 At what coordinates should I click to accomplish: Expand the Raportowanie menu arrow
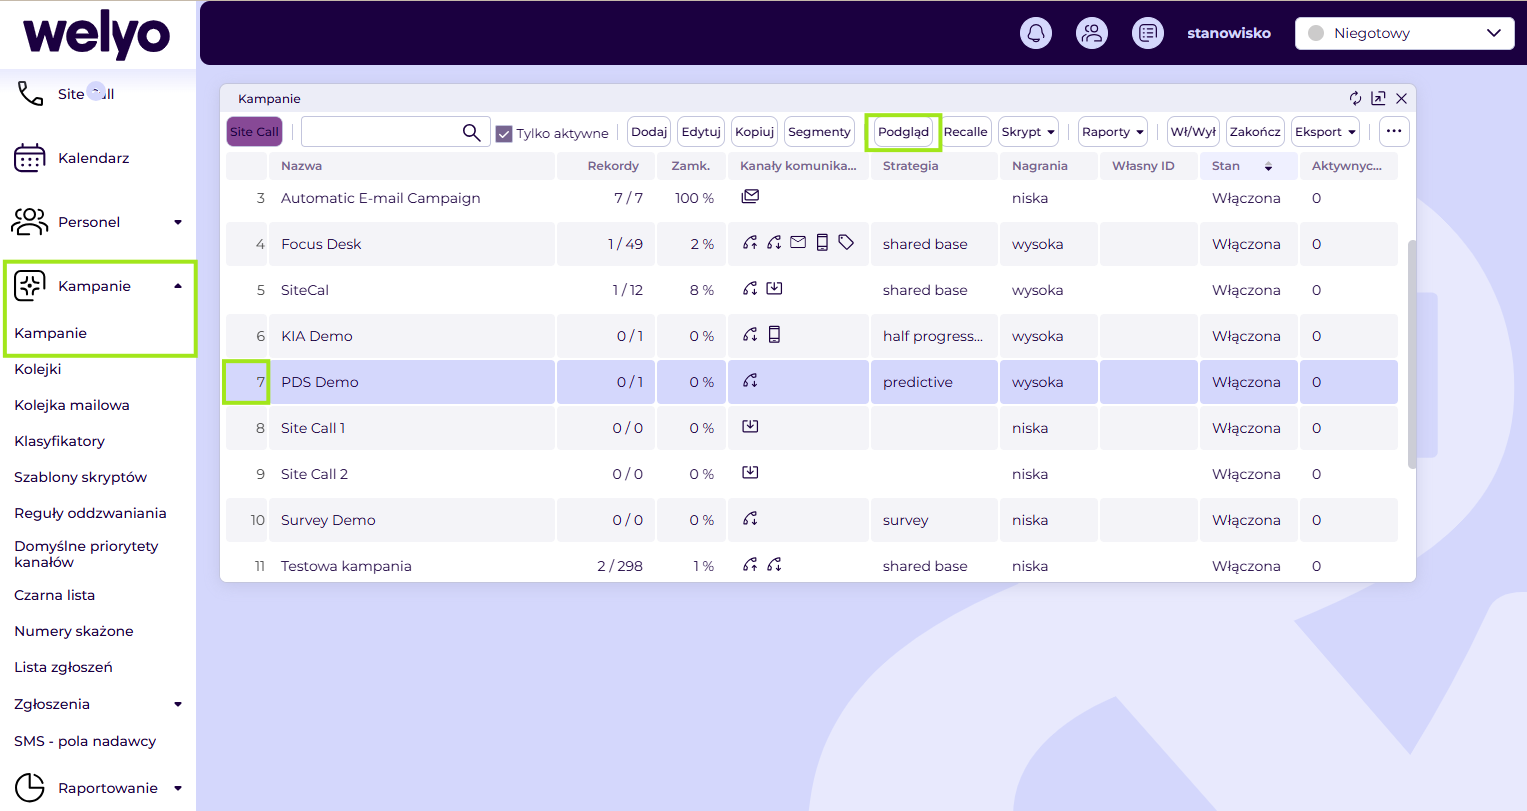click(x=178, y=788)
